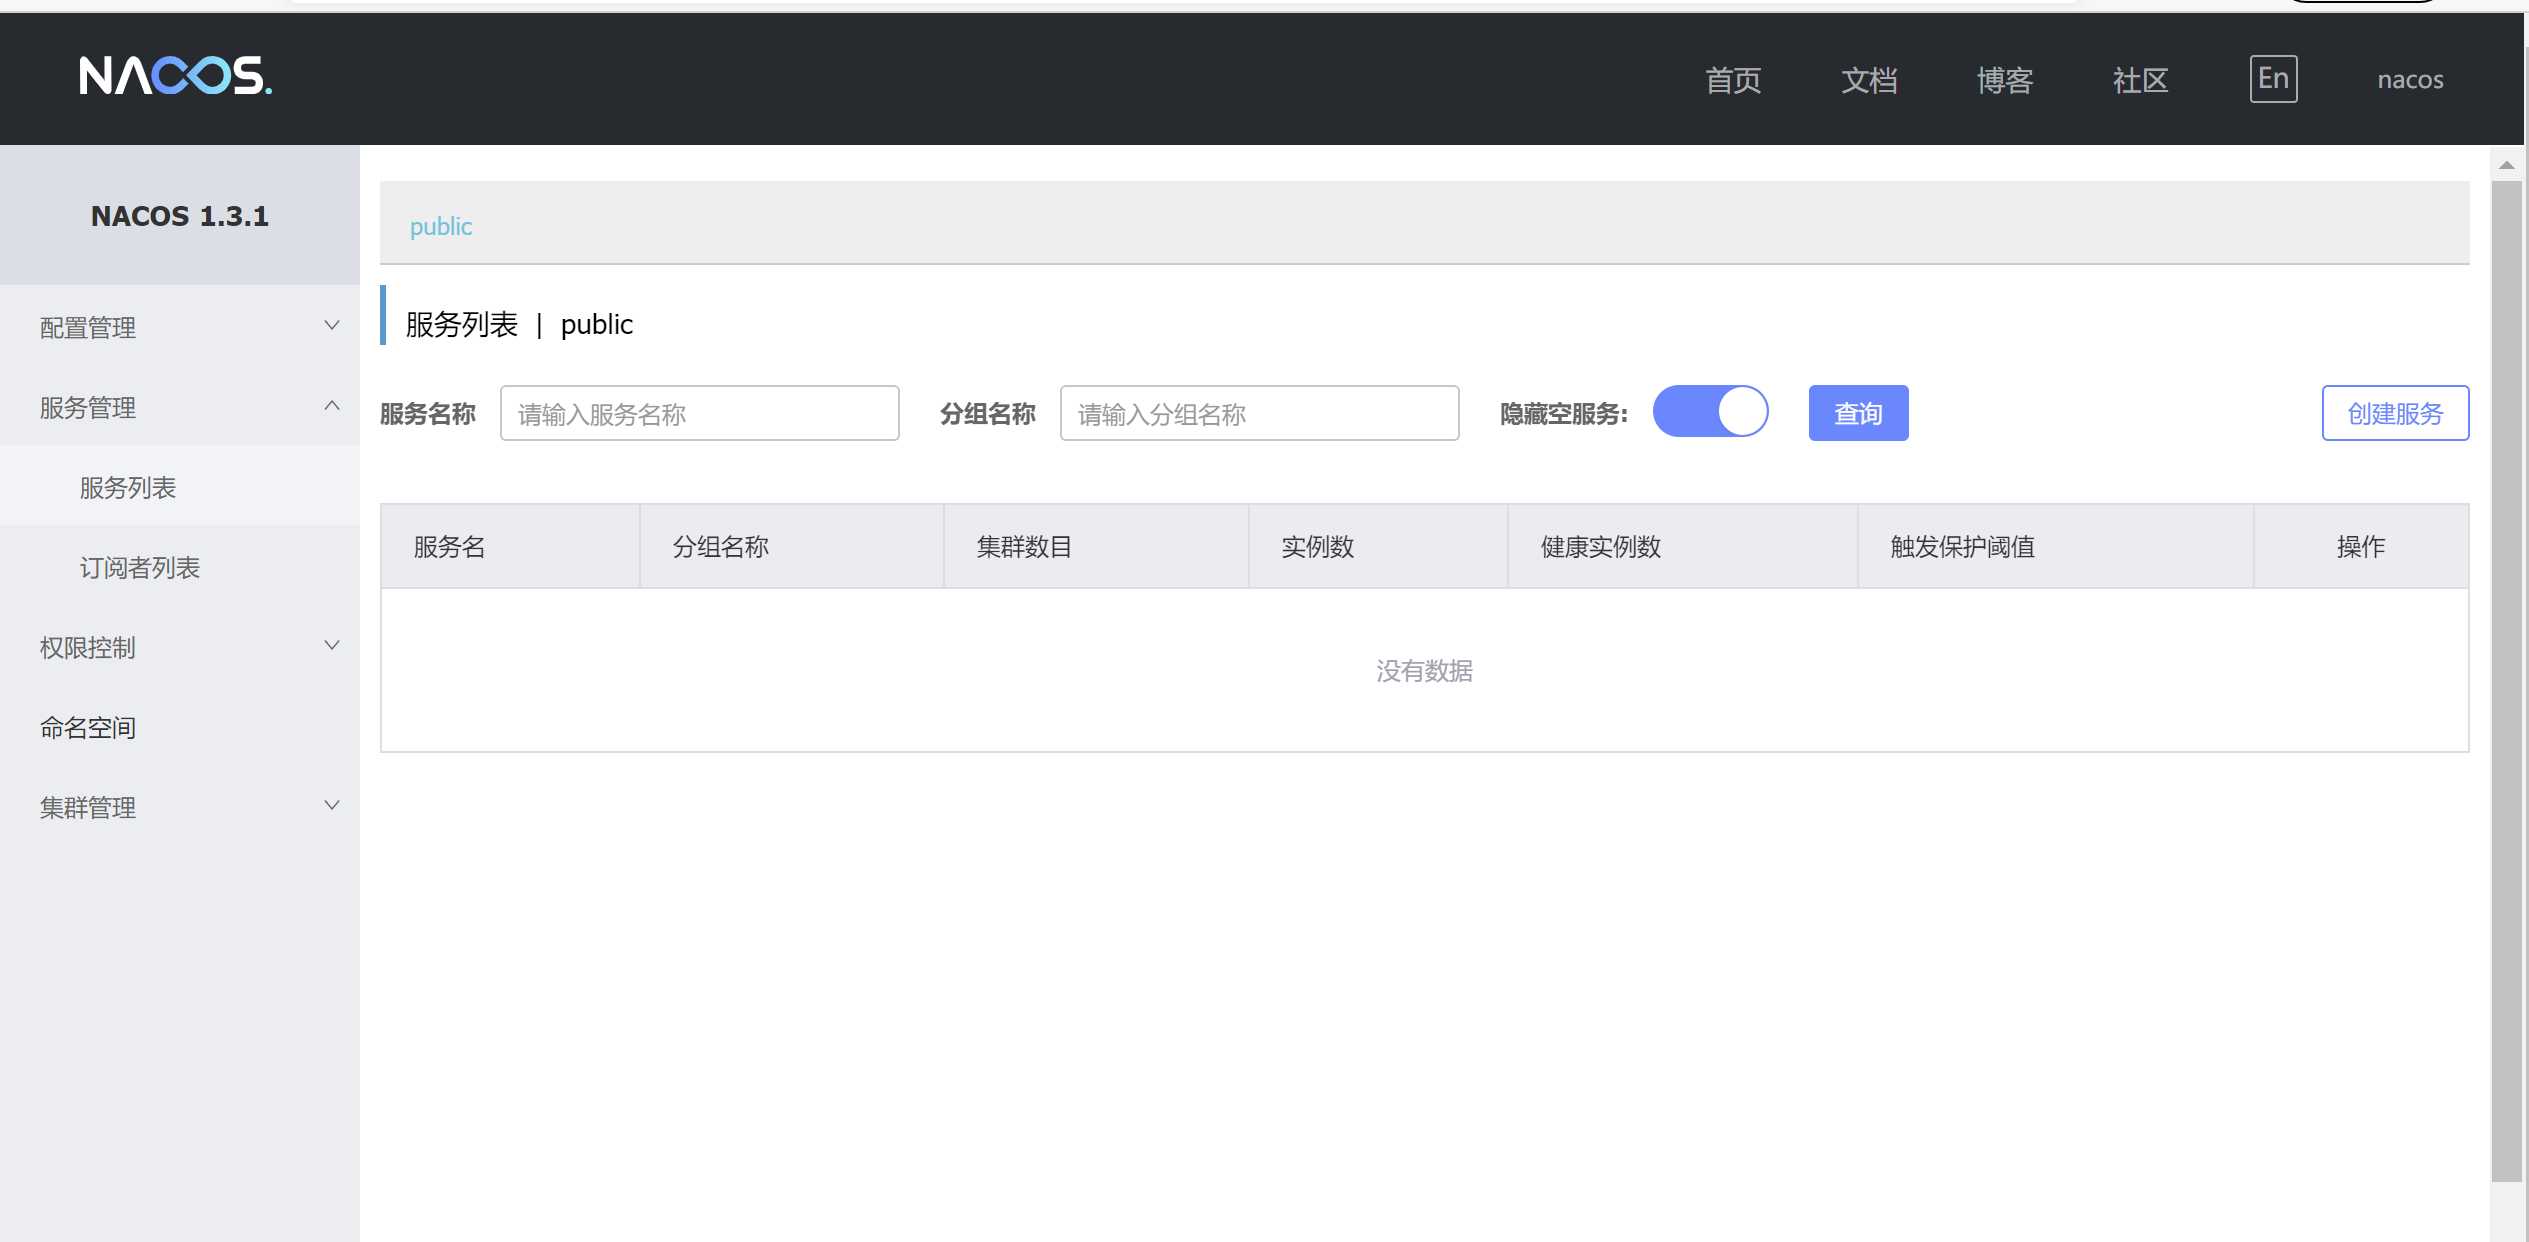Screen dimensions: 2529x1242
Task: Click the 分组名称 column header
Action: point(792,546)
